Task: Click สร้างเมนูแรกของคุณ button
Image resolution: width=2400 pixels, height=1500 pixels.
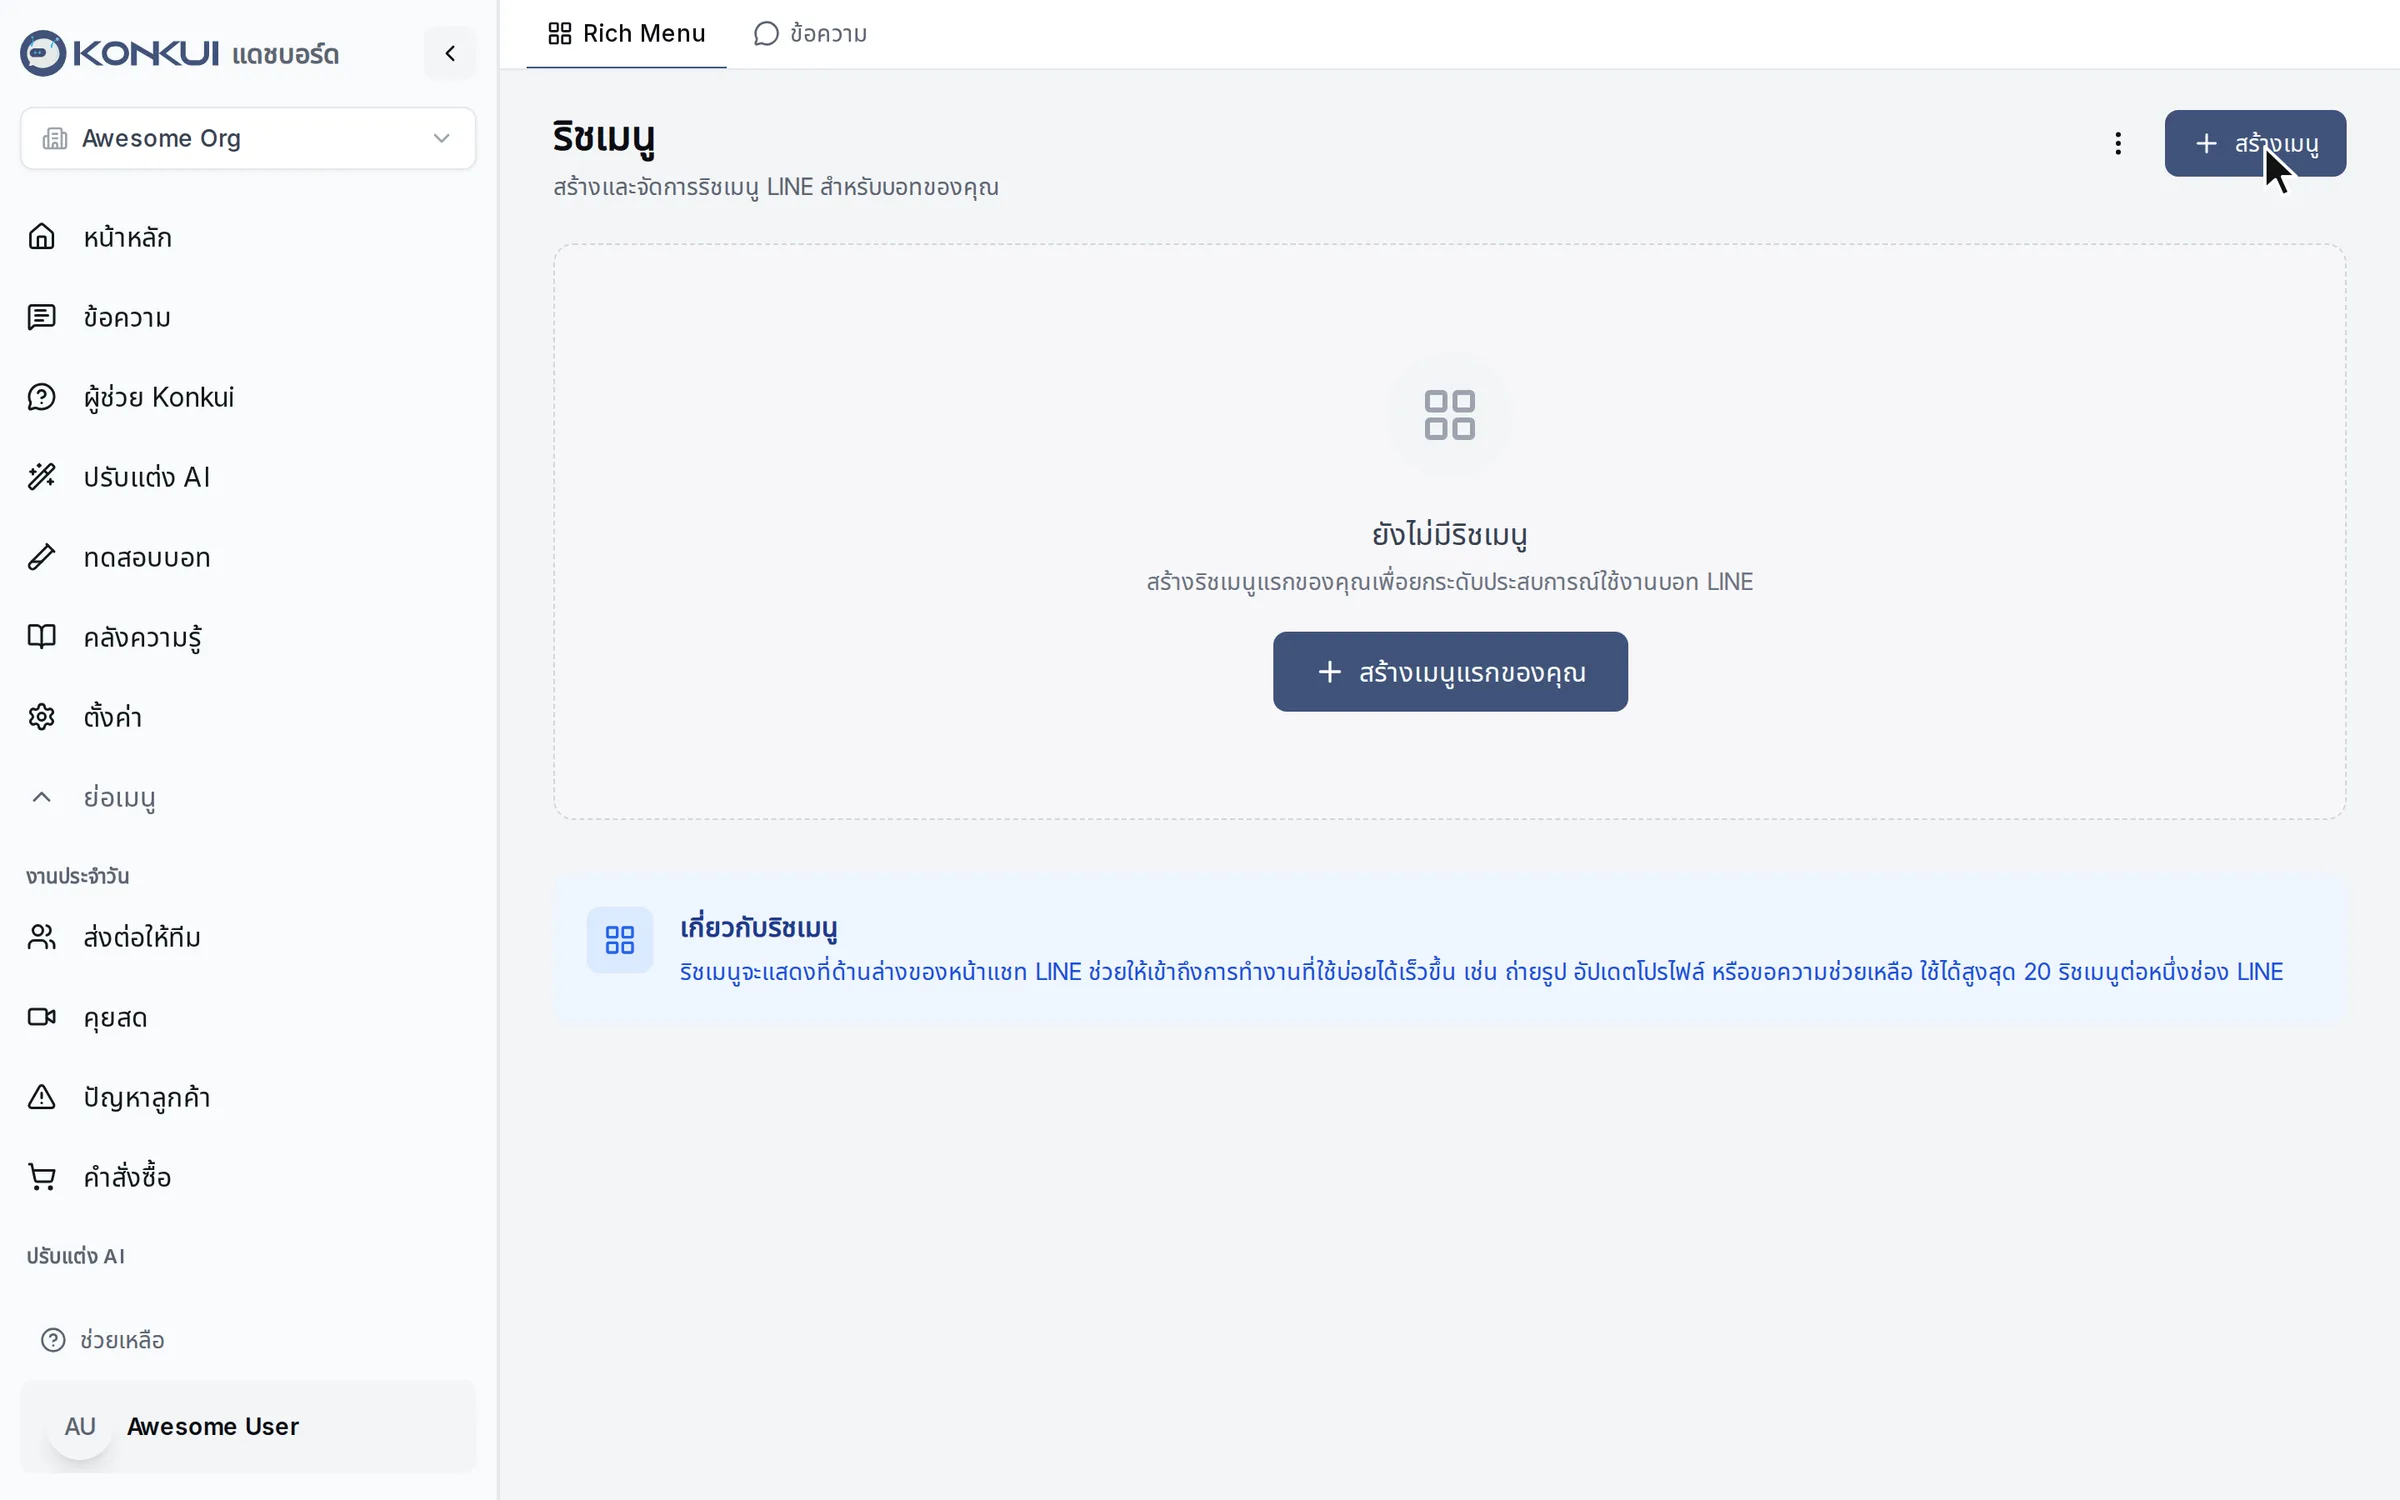Action: [1450, 671]
